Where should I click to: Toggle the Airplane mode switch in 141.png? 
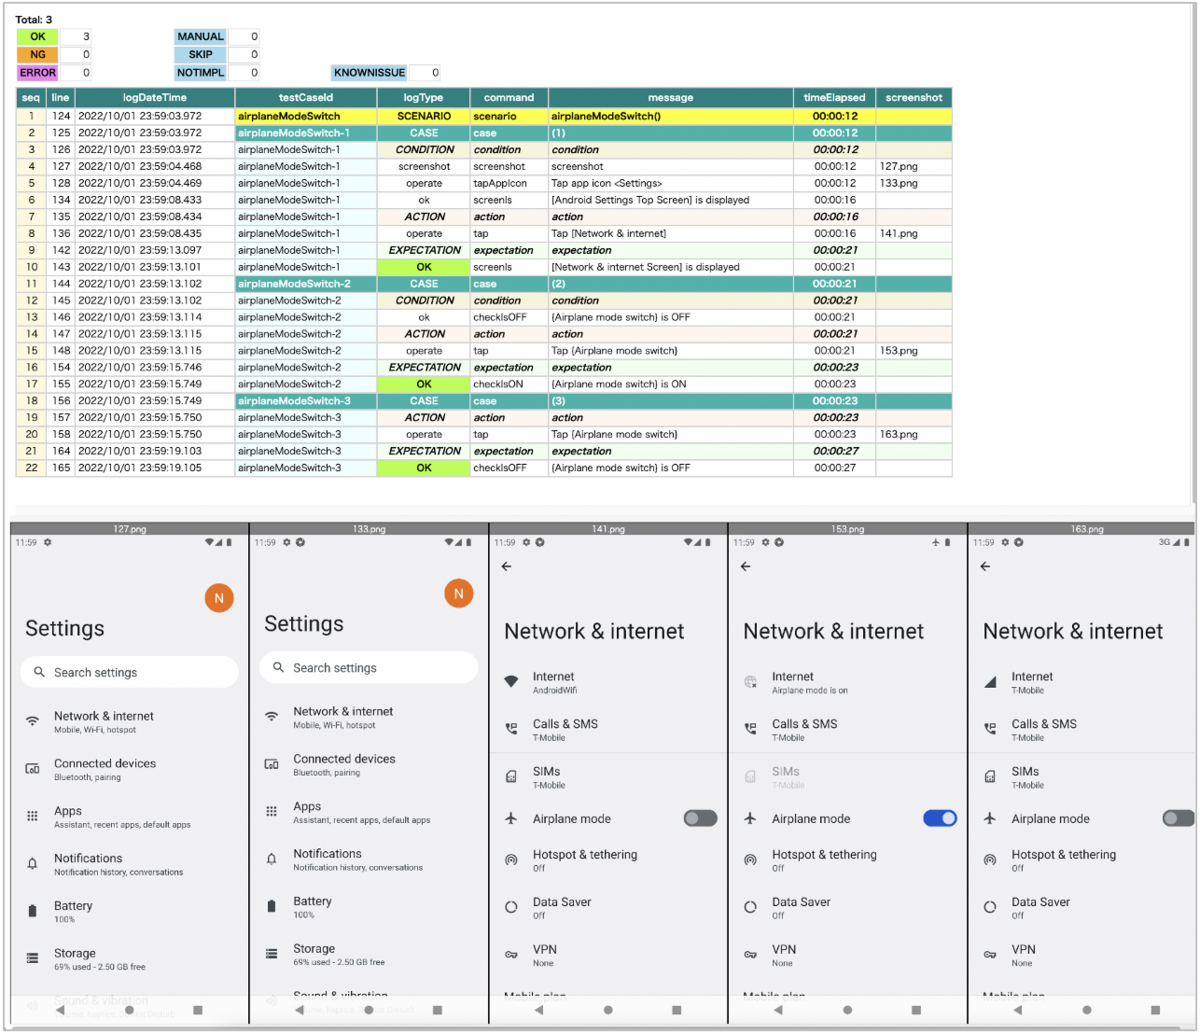pos(700,818)
